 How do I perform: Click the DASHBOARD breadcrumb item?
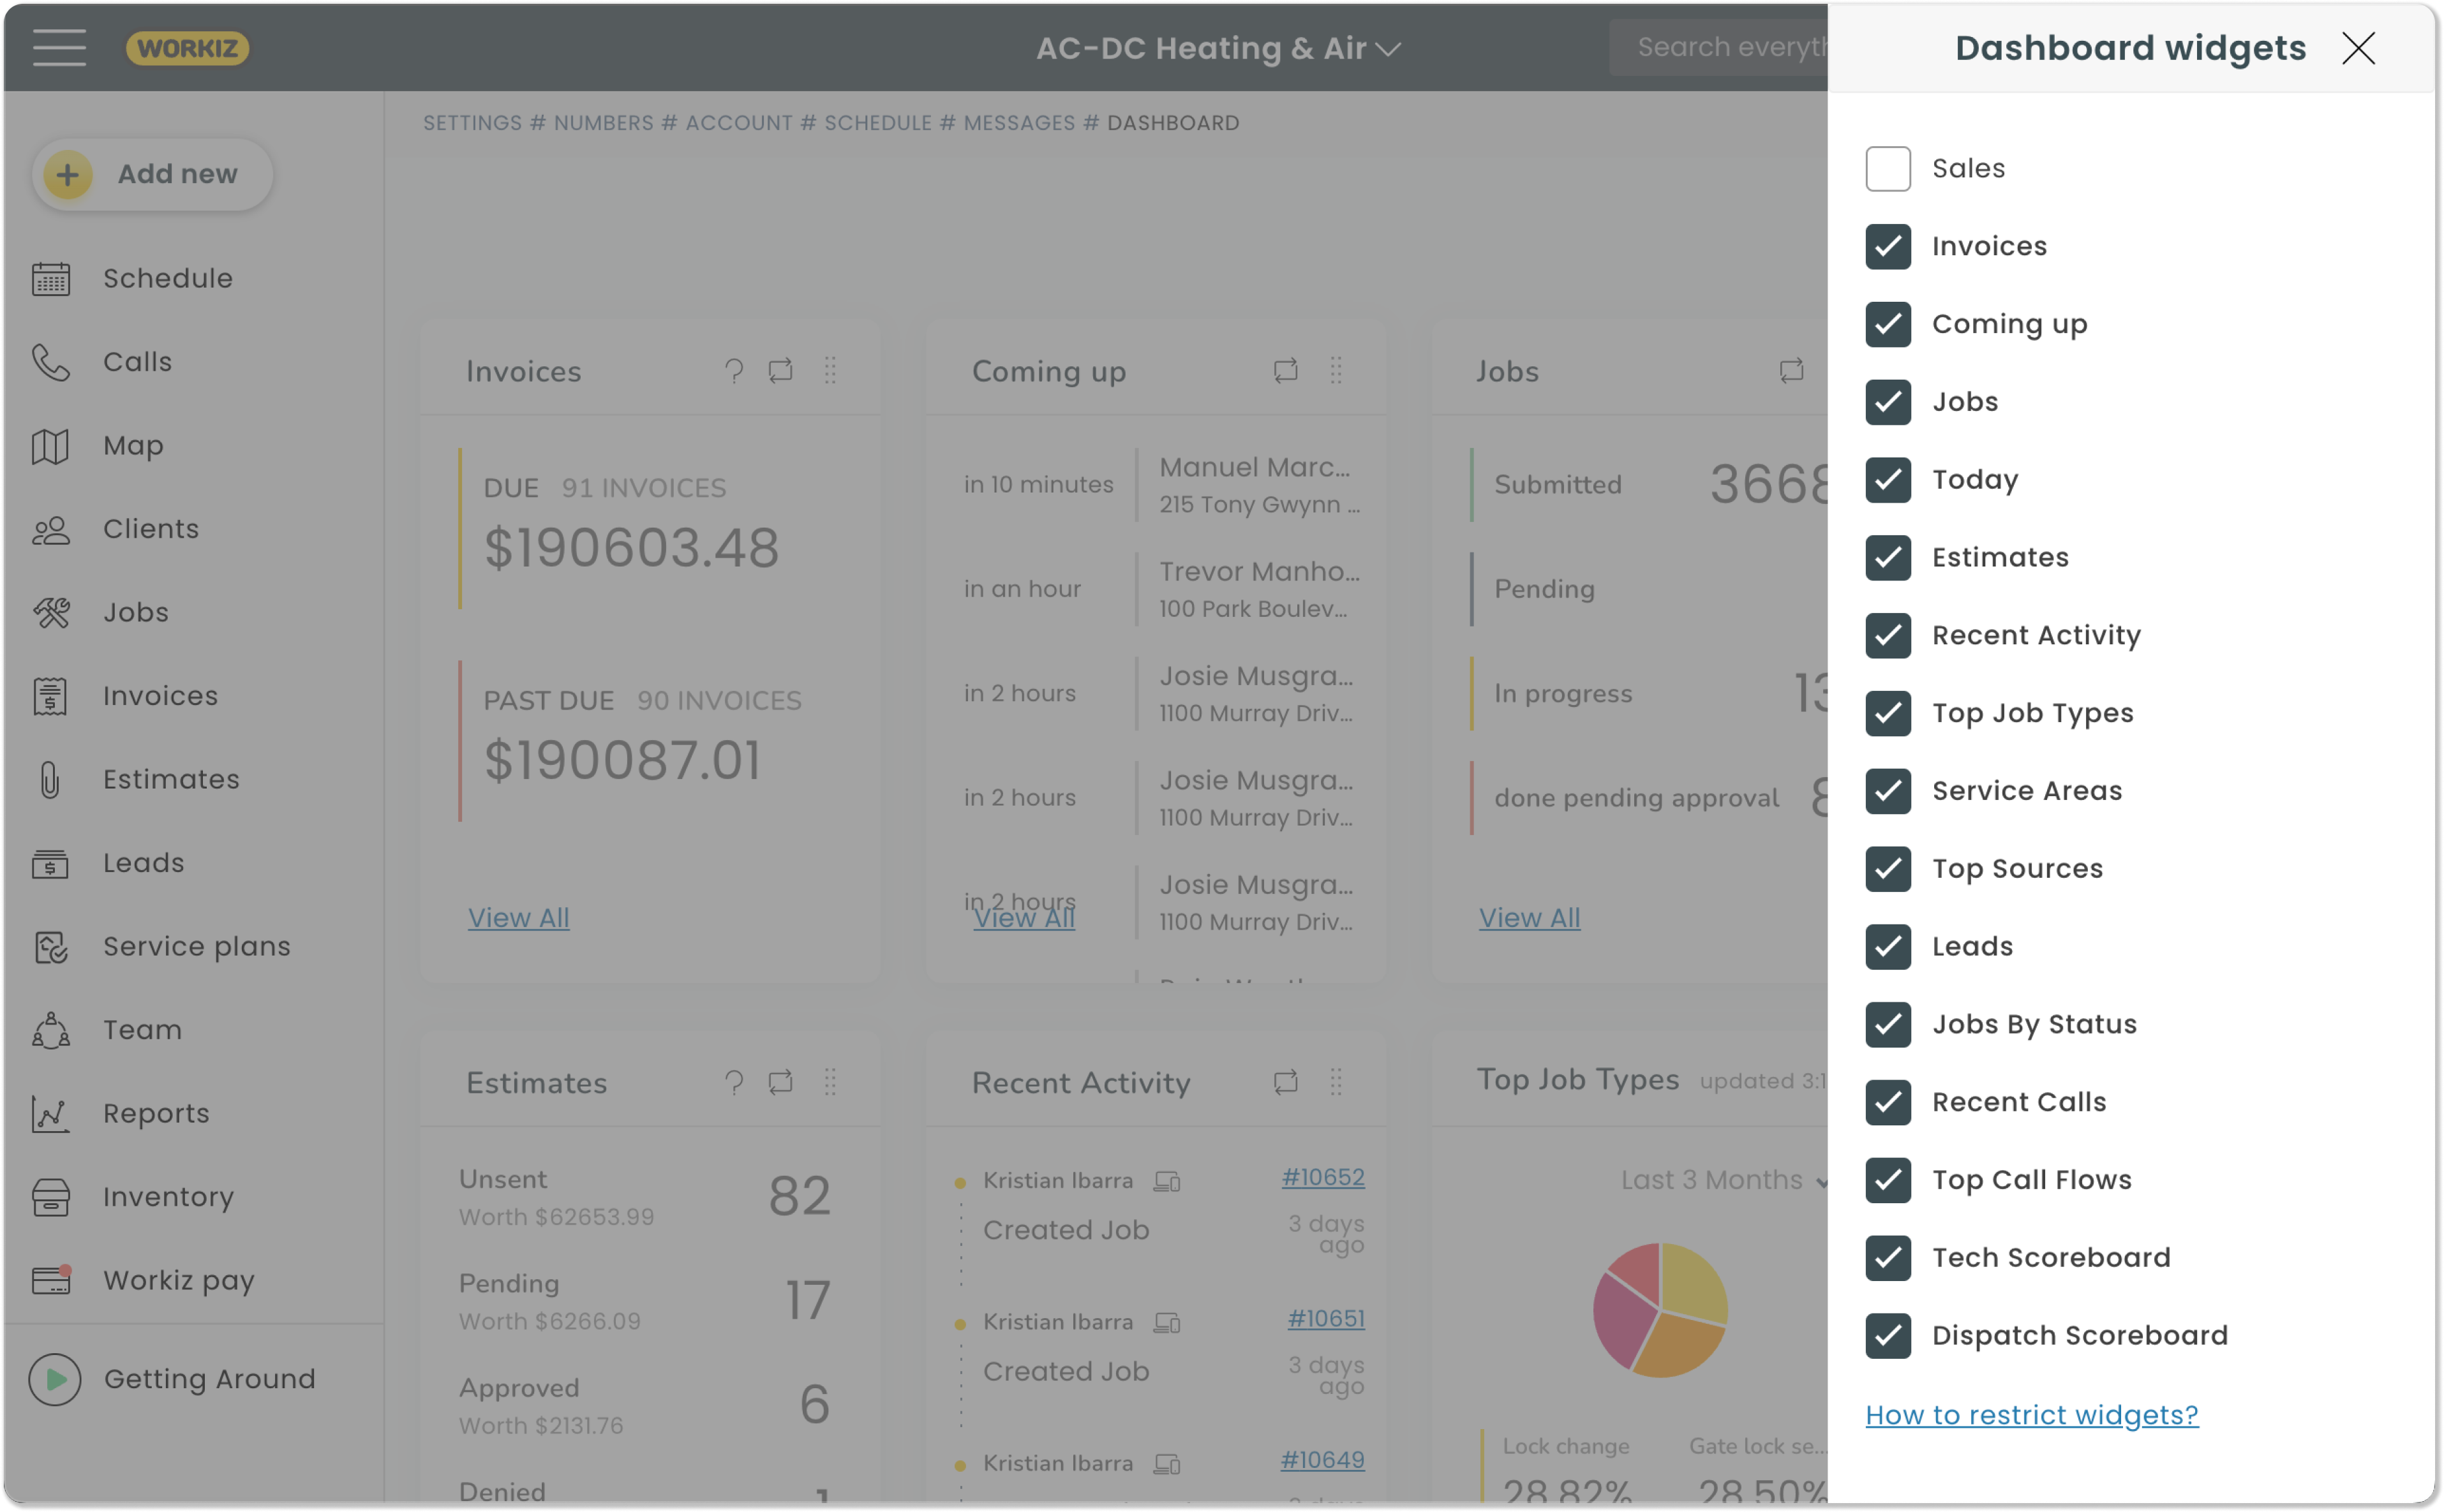pos(1172,123)
